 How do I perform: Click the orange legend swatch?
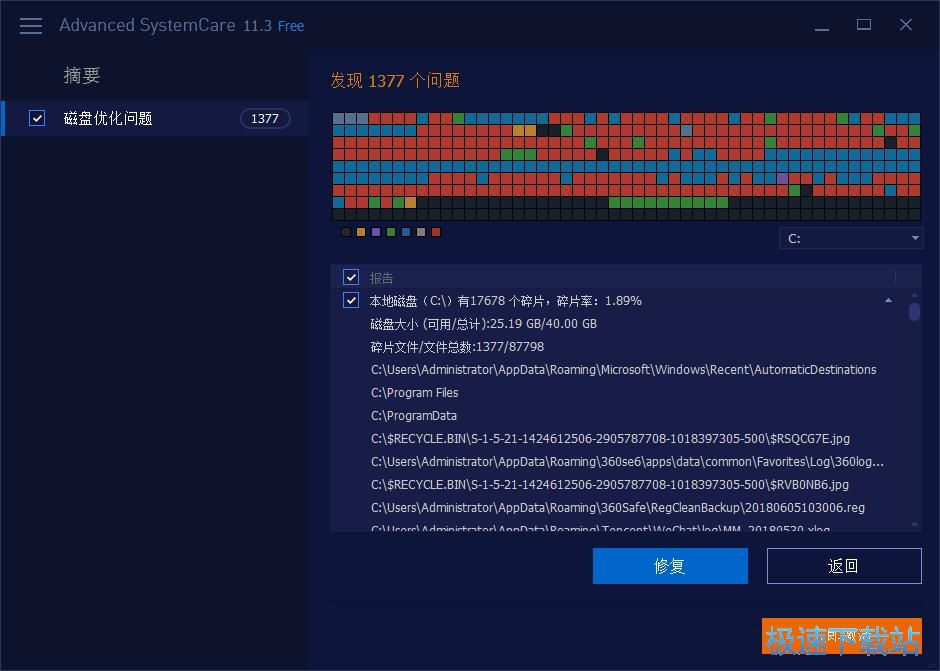[x=361, y=232]
